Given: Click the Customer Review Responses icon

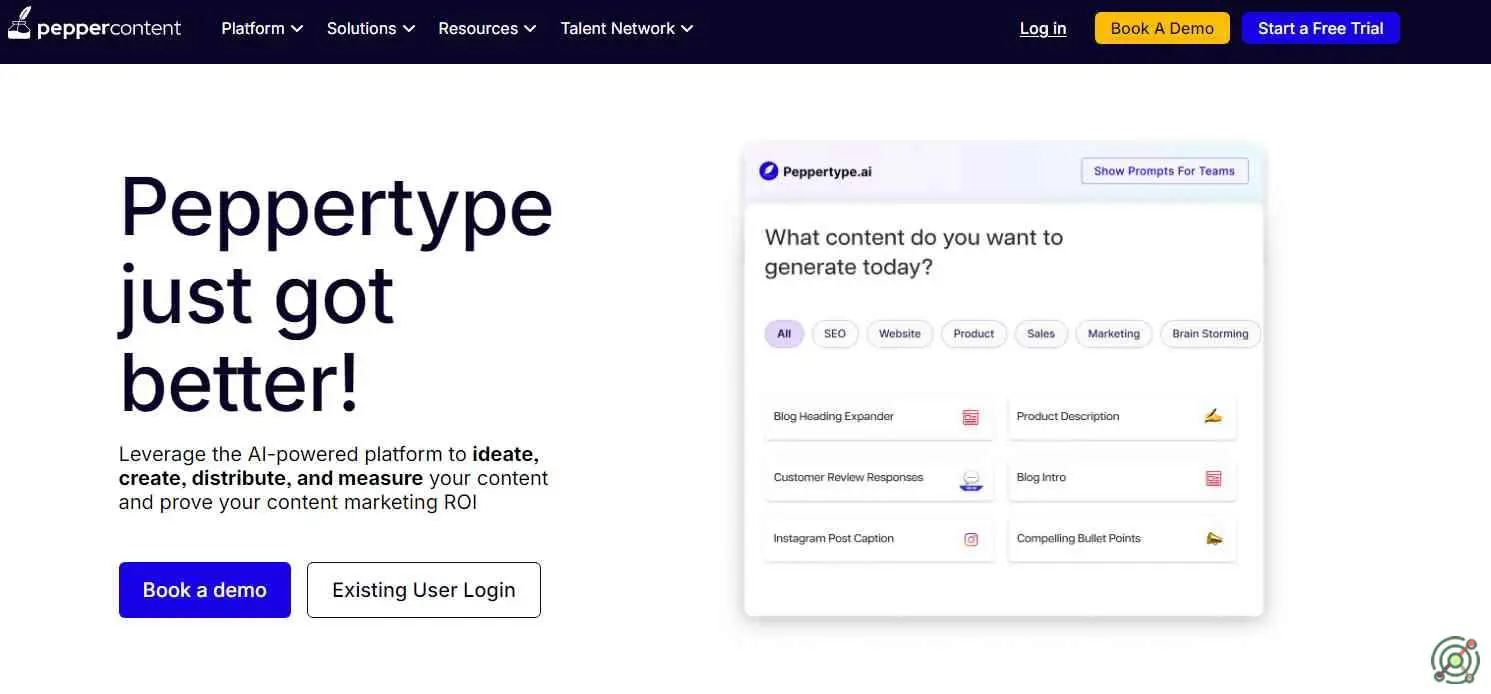Looking at the screenshot, I should 970,479.
